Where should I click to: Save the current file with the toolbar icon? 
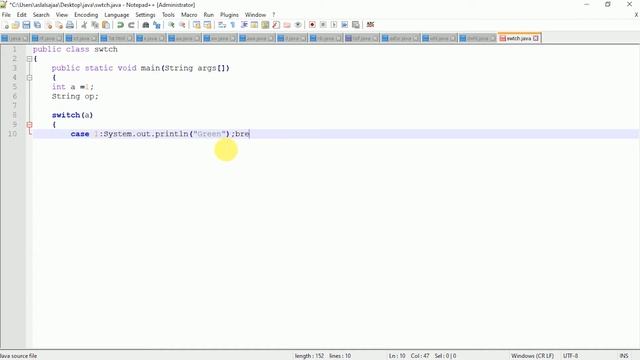(x=27, y=25)
